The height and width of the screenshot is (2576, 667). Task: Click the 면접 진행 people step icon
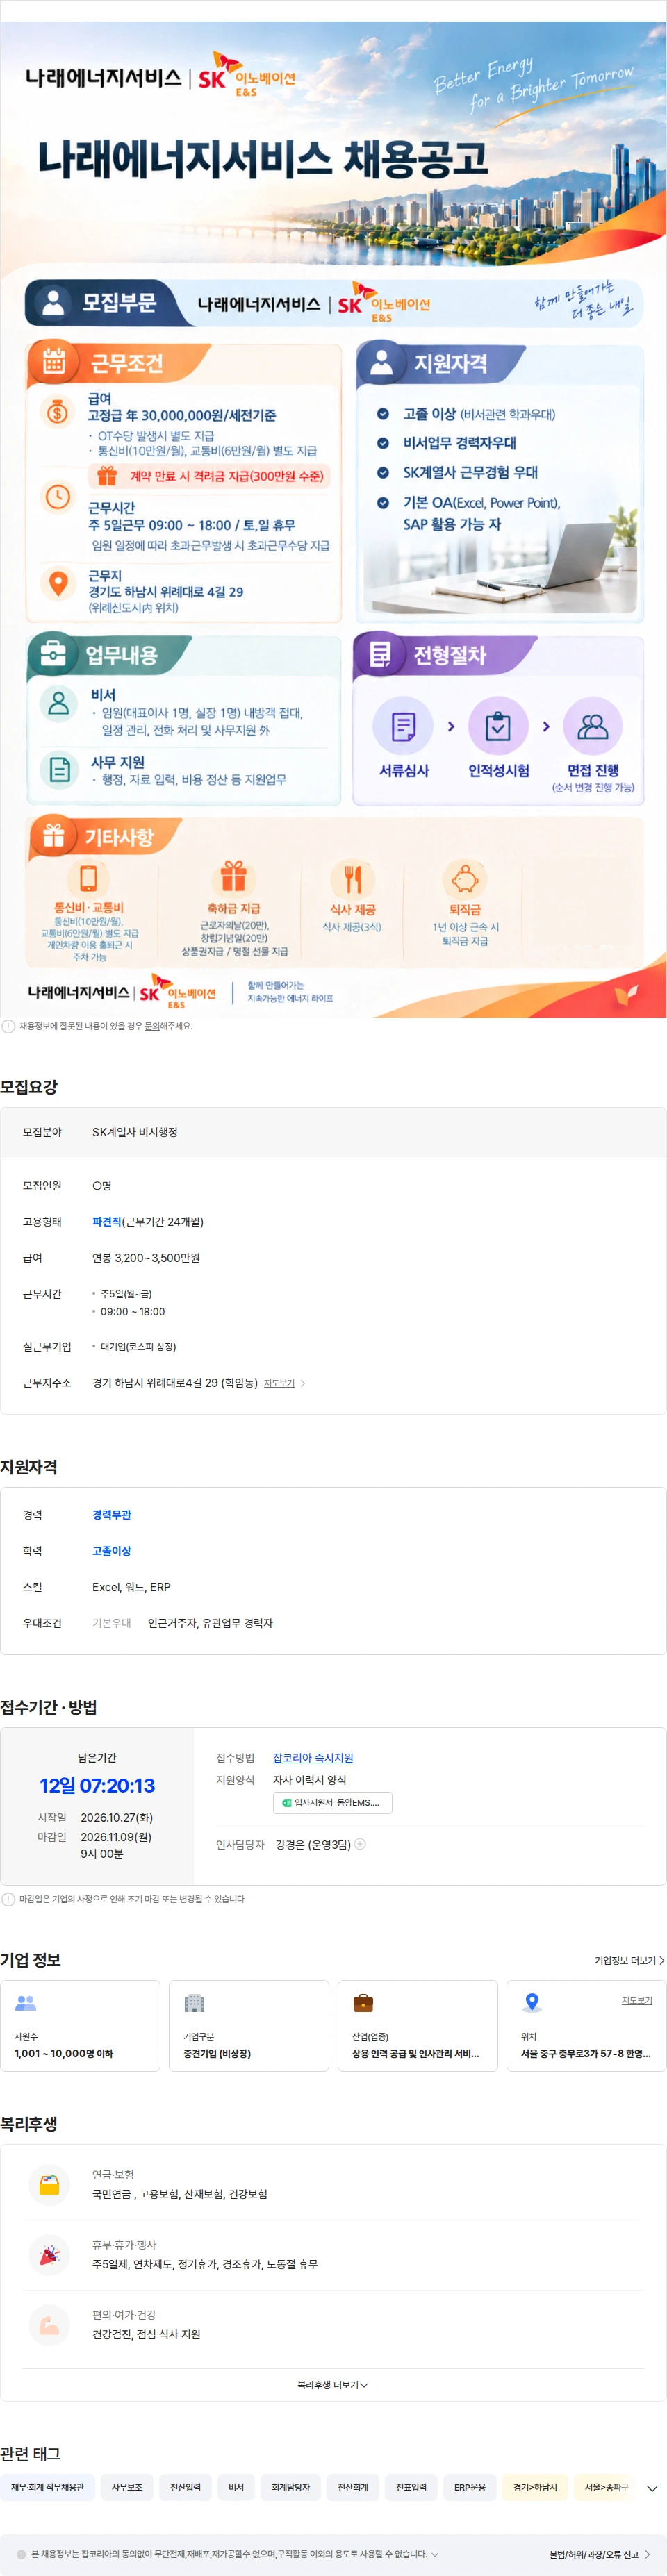593,726
